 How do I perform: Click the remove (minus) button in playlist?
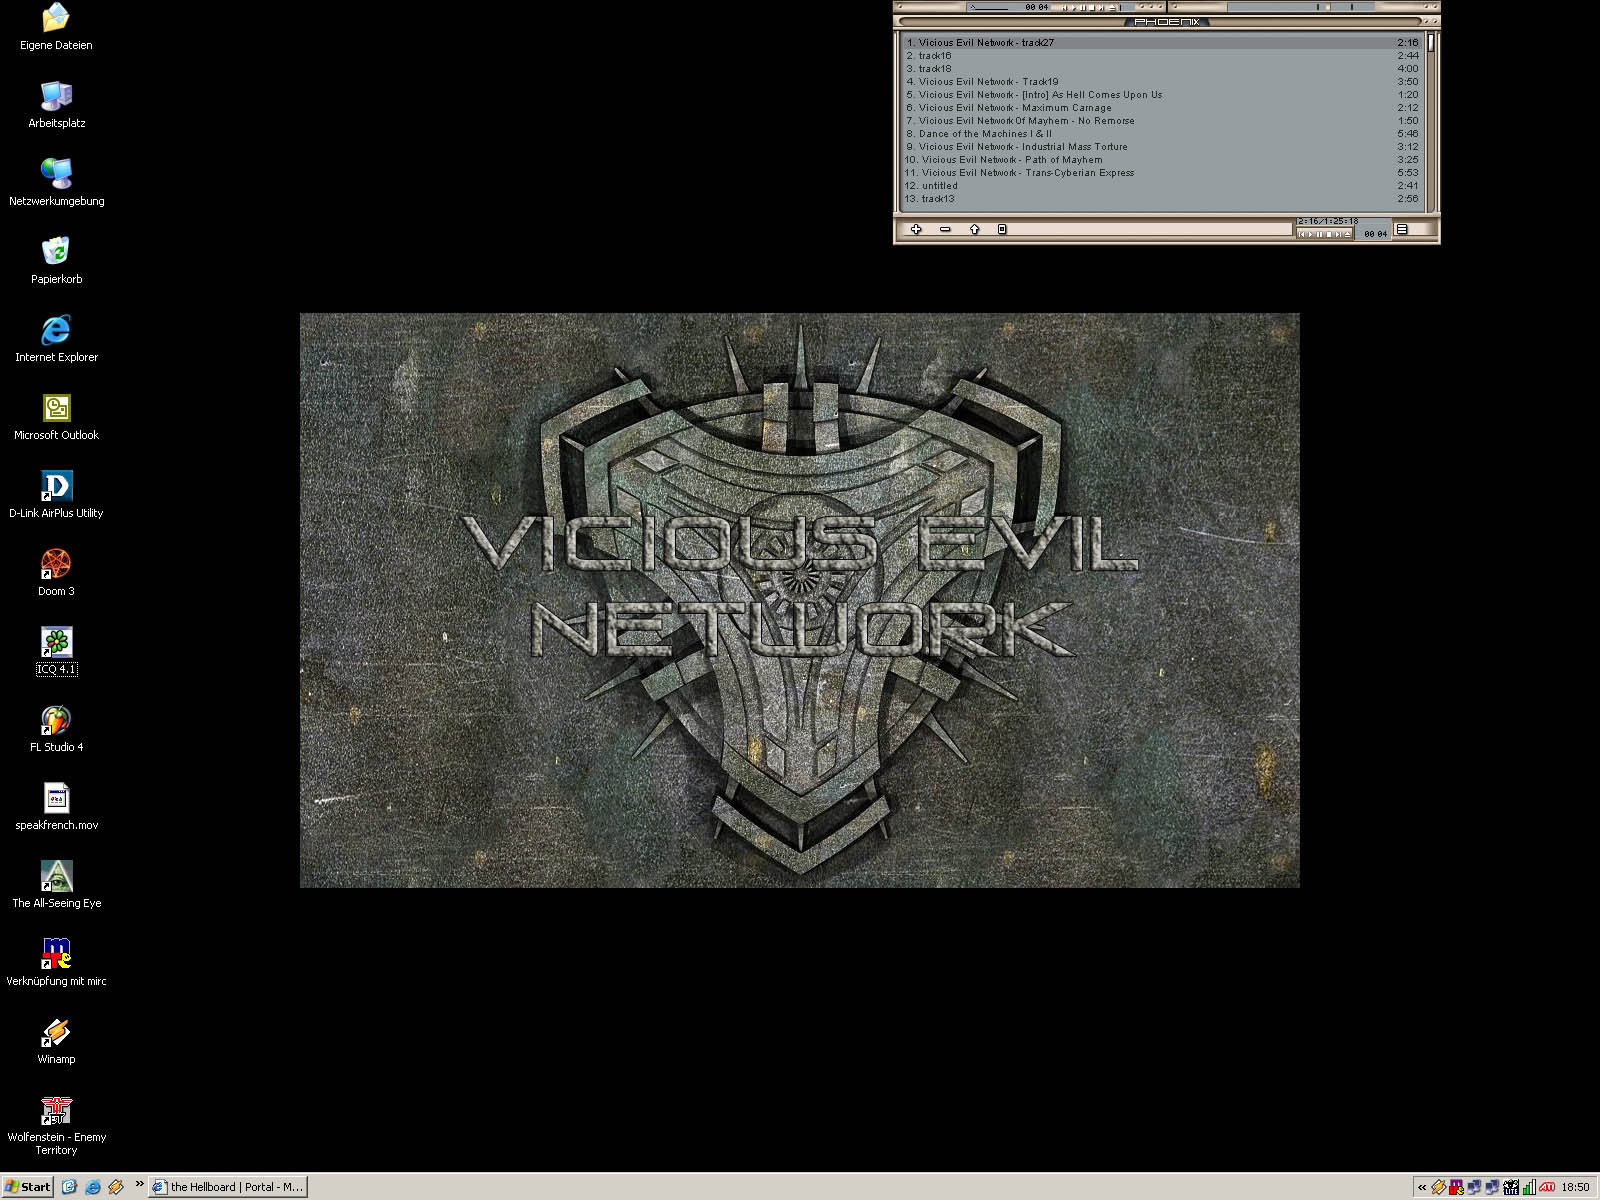(x=945, y=230)
